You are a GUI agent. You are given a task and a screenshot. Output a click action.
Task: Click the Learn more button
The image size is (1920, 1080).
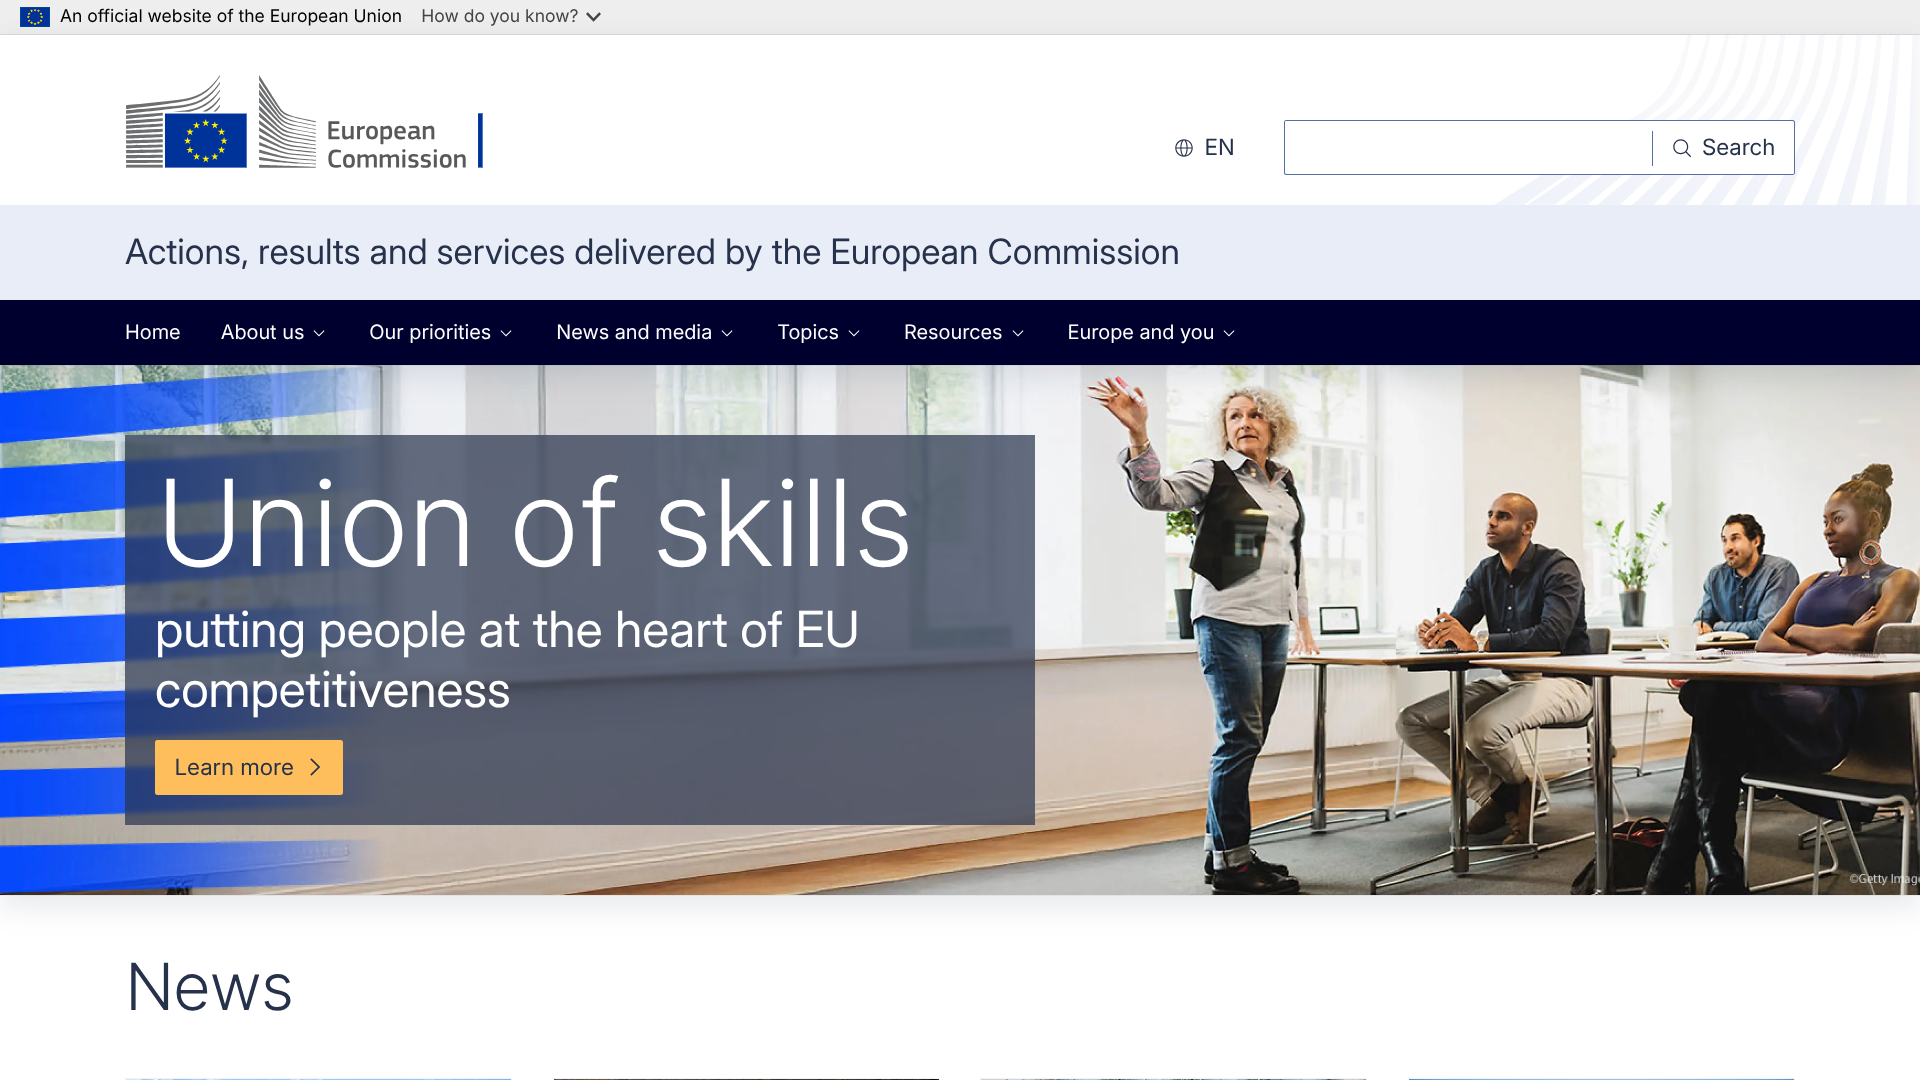(234, 767)
